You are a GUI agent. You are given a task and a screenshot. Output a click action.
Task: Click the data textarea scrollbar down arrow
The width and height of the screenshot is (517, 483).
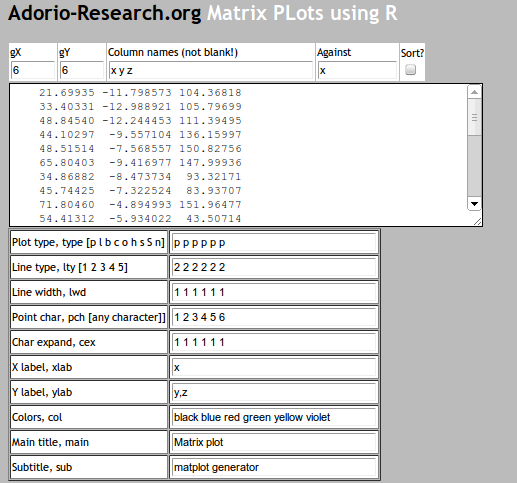click(x=474, y=204)
